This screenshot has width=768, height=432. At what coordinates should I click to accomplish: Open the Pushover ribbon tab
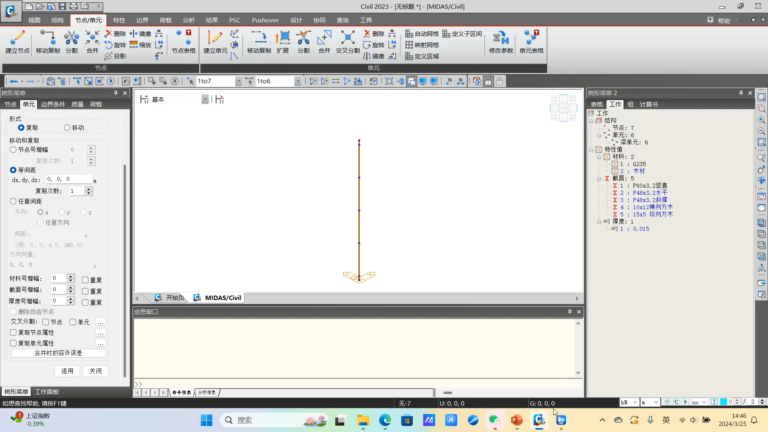(x=265, y=20)
